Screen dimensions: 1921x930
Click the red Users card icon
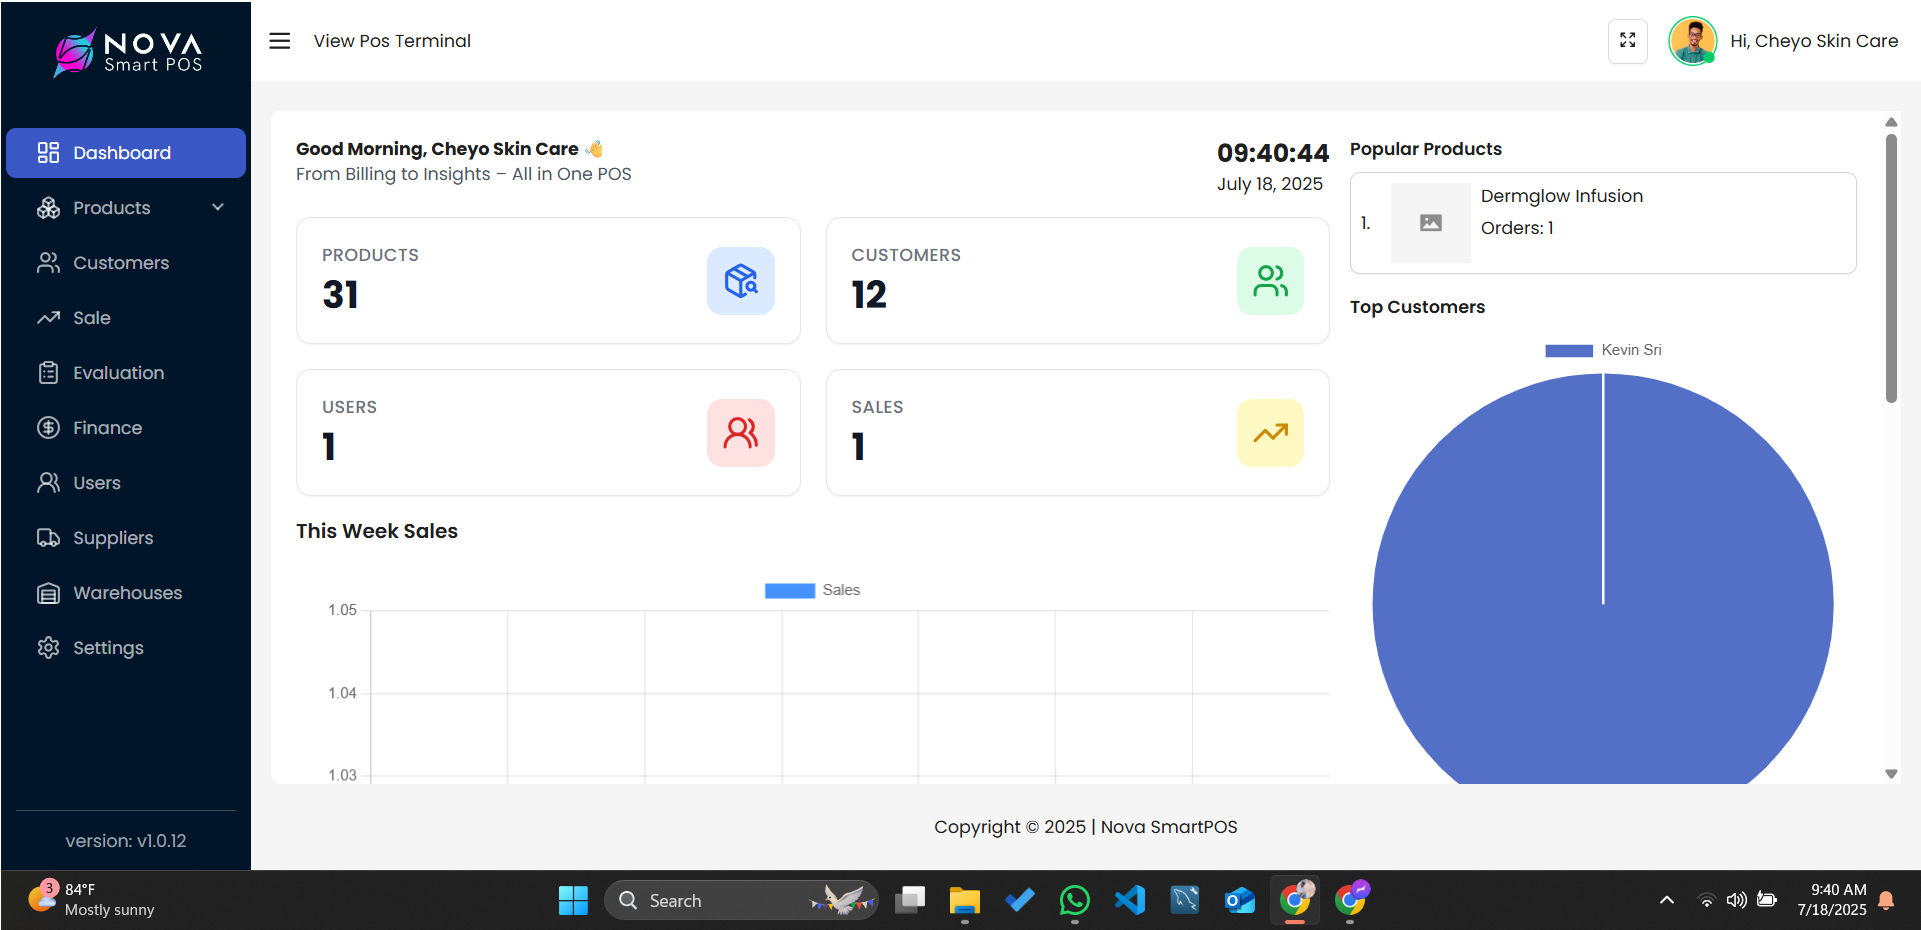coord(741,433)
